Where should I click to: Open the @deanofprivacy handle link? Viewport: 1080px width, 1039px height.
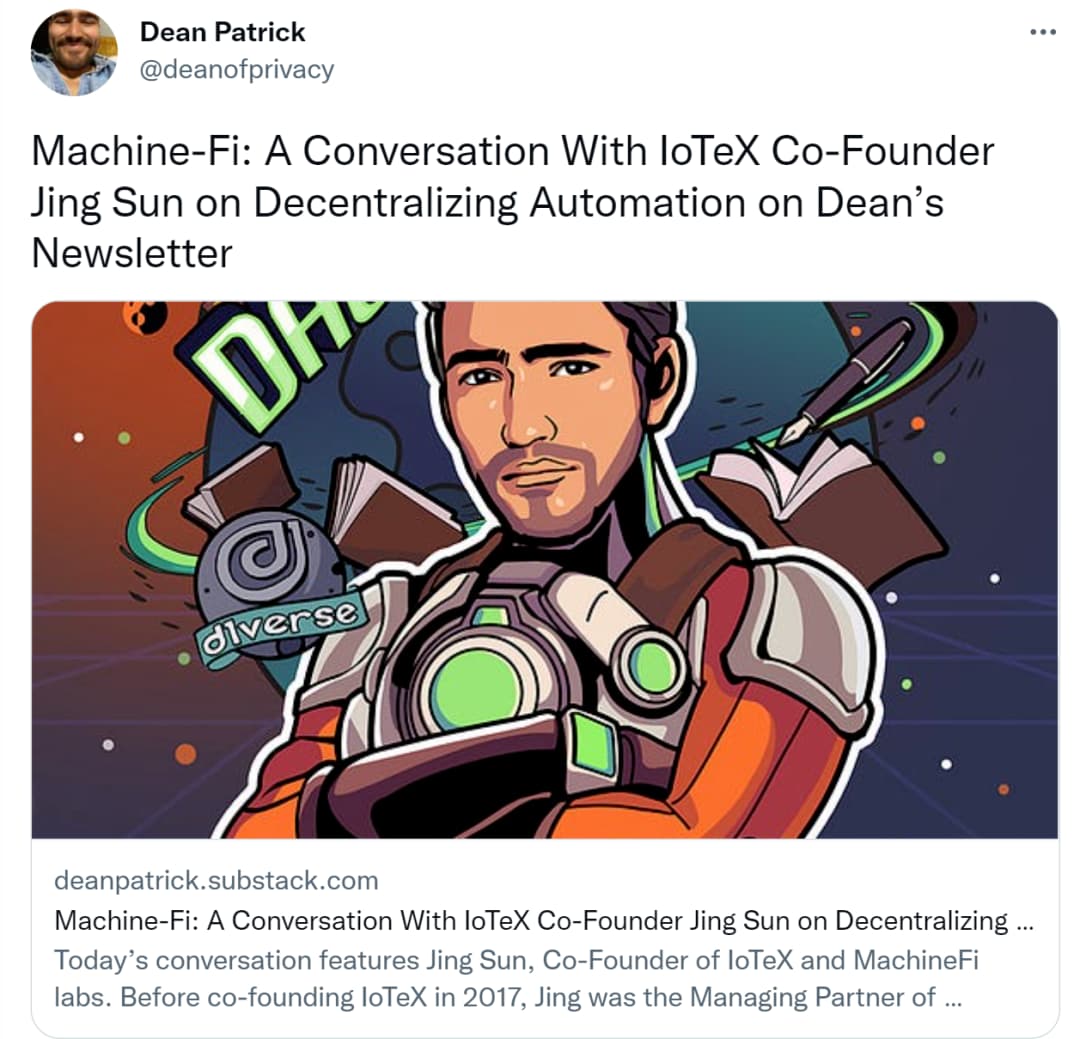(x=237, y=69)
